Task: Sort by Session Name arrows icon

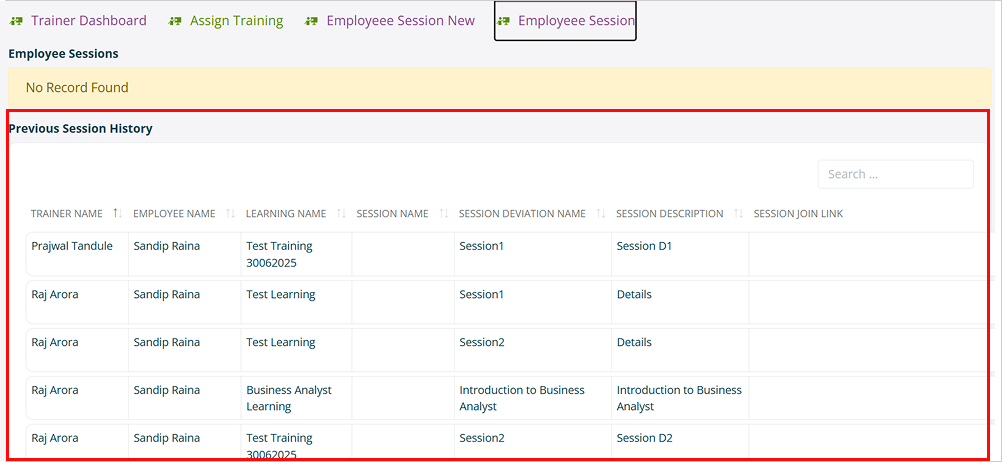Action: (x=443, y=213)
